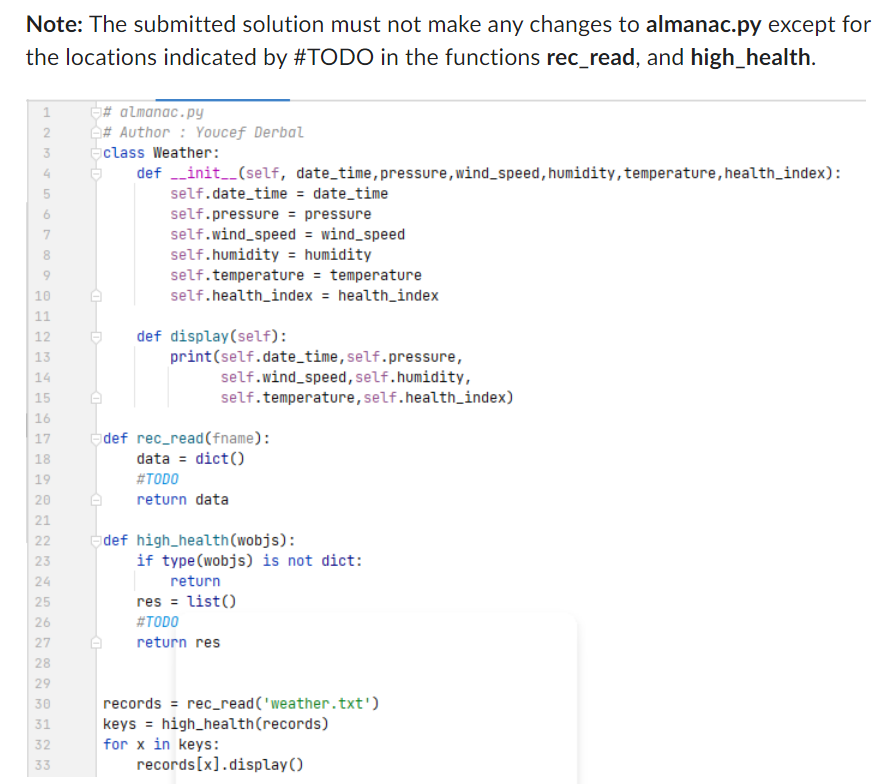This screenshot has width=892, height=784.
Task: Click 'if type(wobjs) is not dict:' line
Action: pyautogui.click(x=249, y=561)
